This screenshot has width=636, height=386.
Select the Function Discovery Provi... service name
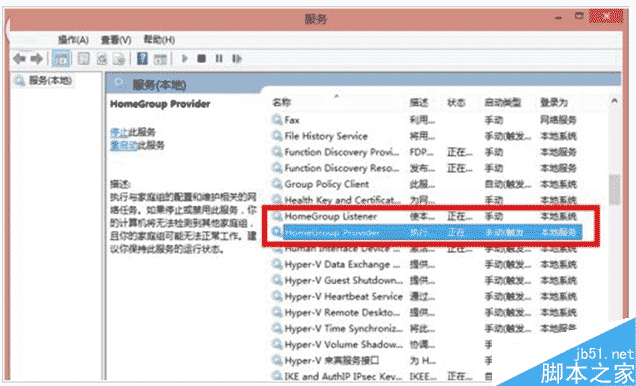coord(342,152)
